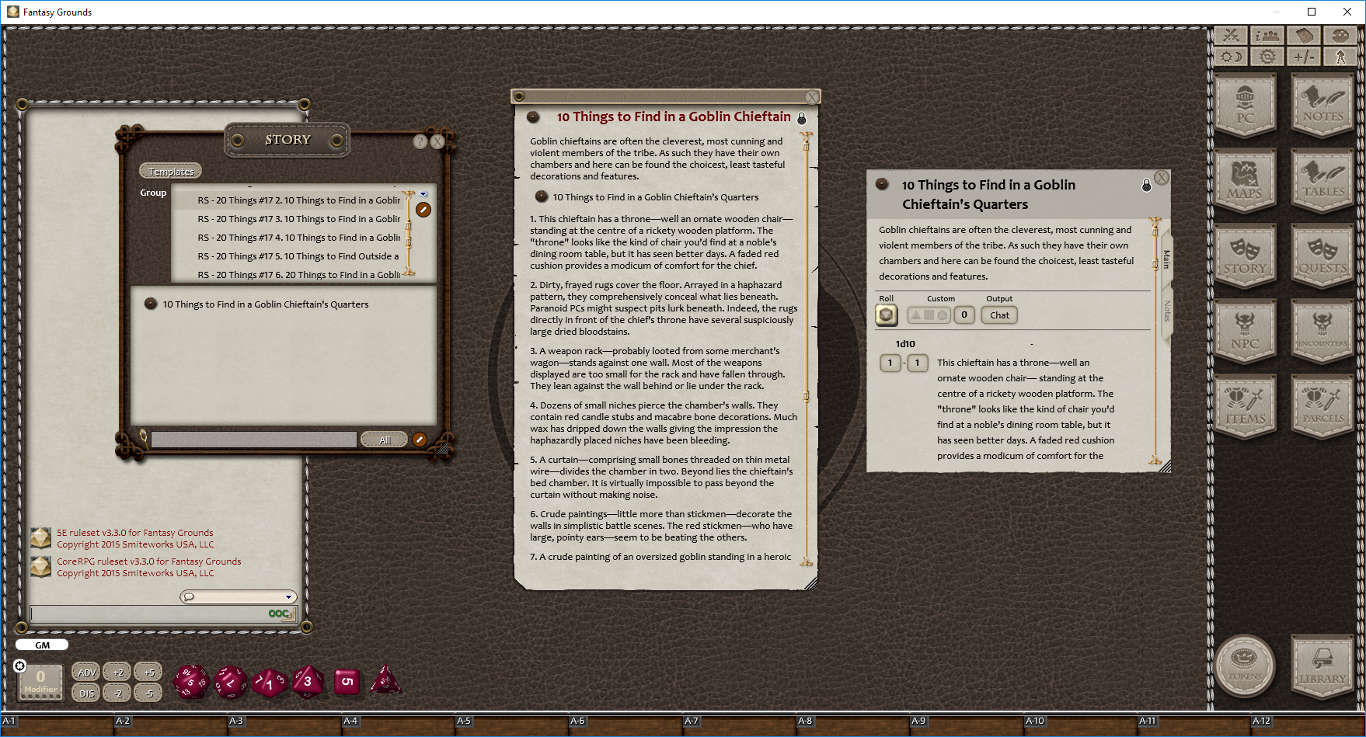The image size is (1366, 737).
Task: Toggle the padlock on the 10 Things story window
Action: point(800,116)
